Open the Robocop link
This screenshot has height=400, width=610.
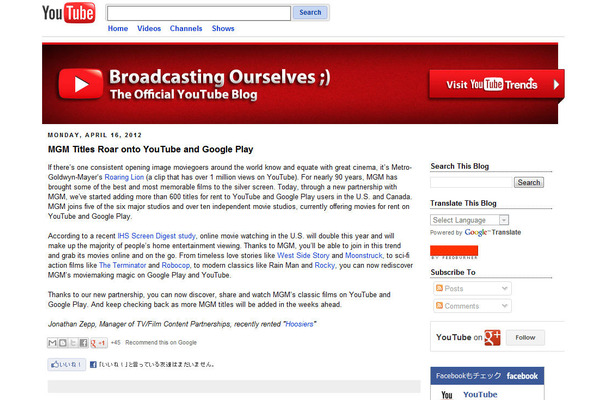[x=175, y=265]
